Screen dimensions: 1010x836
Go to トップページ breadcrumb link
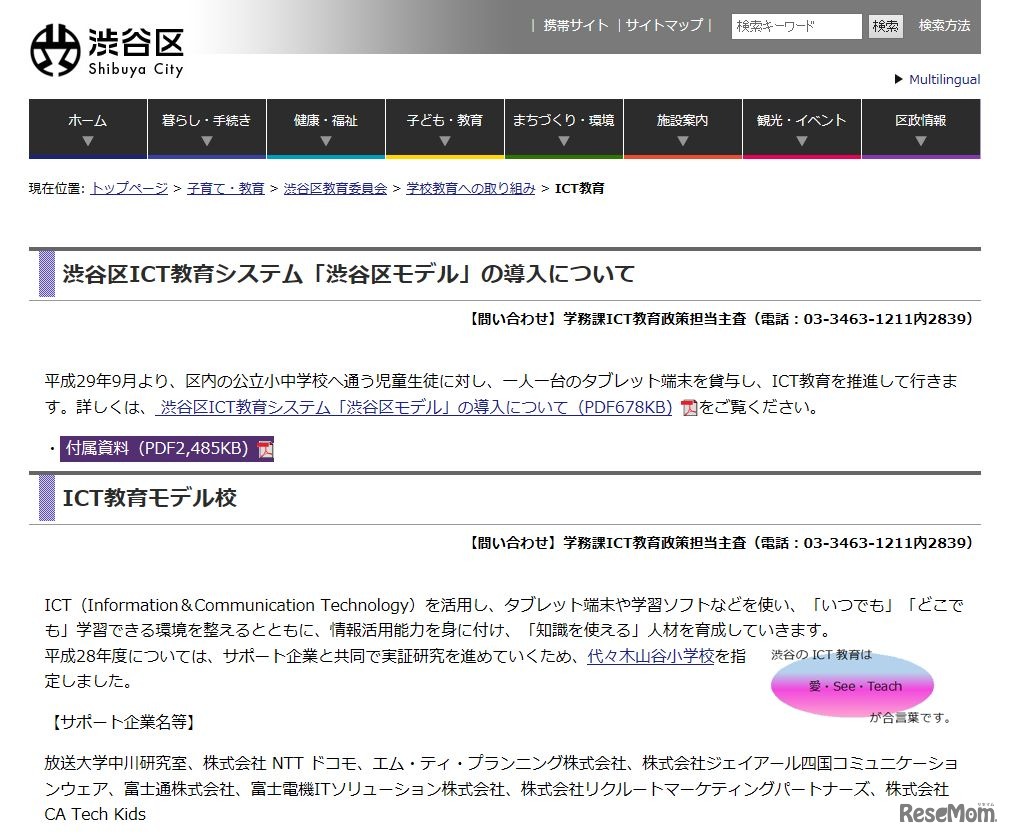[x=129, y=188]
